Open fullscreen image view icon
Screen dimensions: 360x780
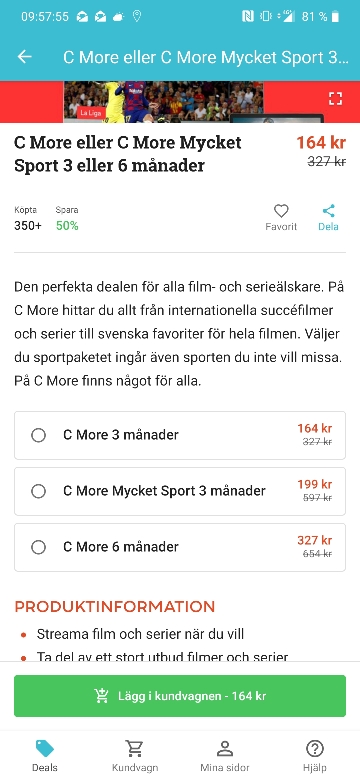(336, 98)
